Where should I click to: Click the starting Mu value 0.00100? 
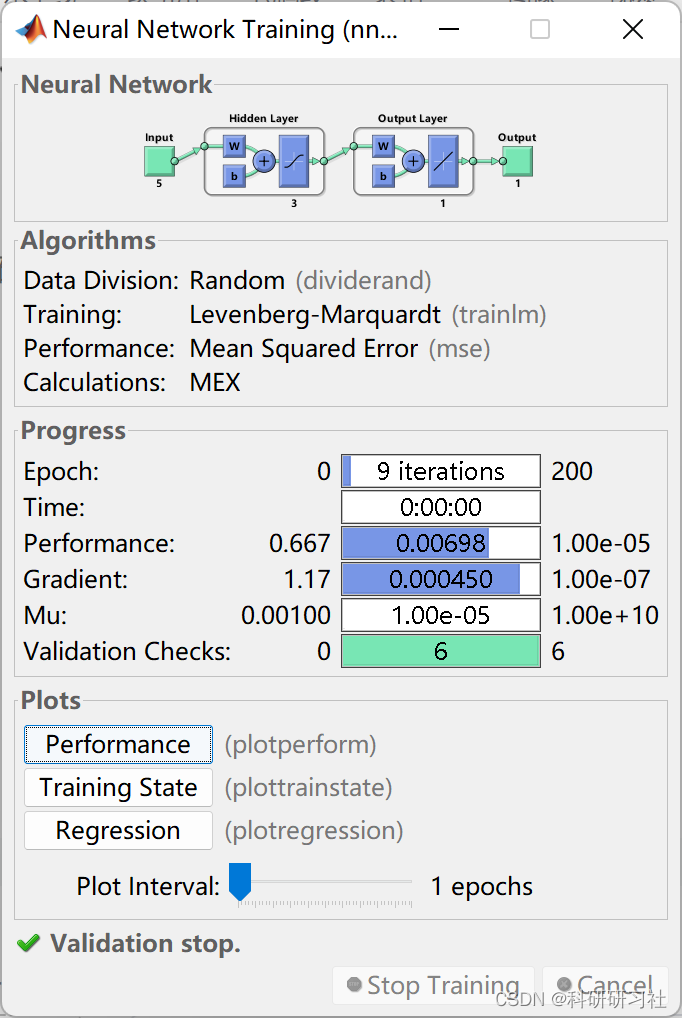pyautogui.click(x=286, y=615)
